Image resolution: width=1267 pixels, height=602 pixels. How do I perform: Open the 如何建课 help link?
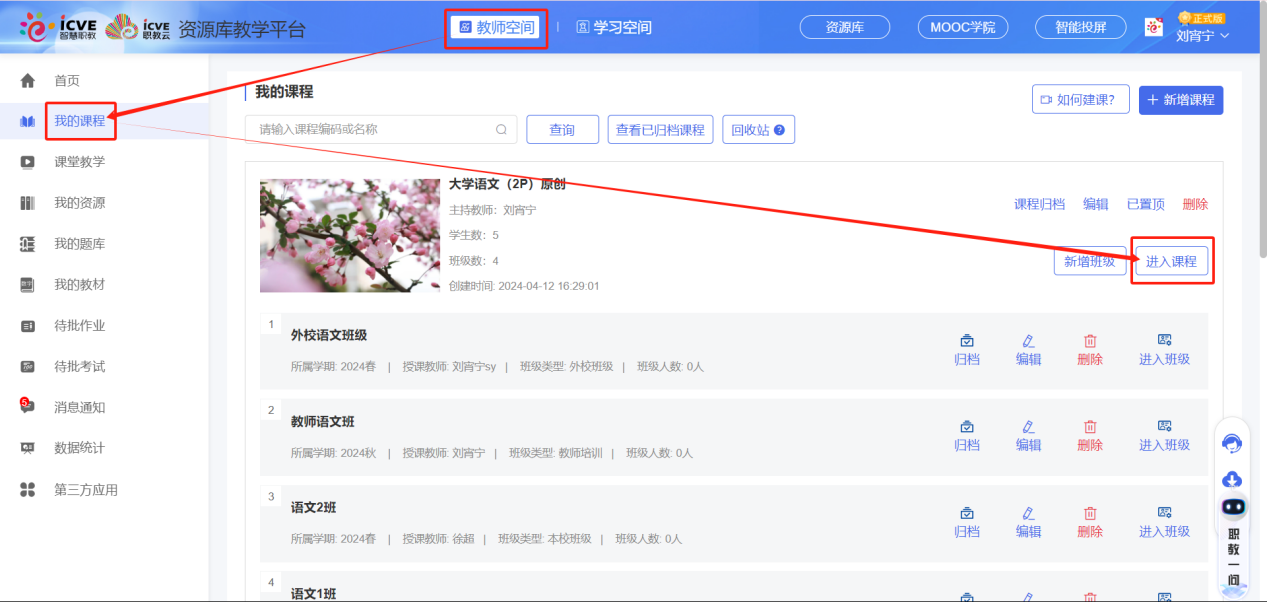(1080, 99)
